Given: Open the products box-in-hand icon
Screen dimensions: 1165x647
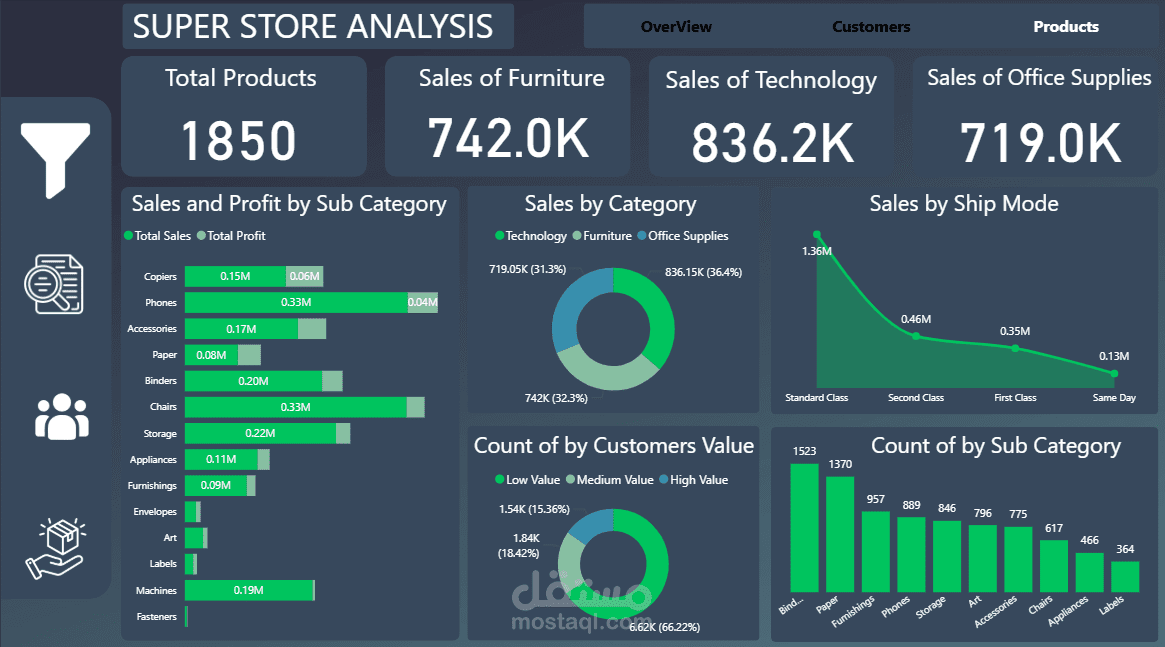Looking at the screenshot, I should coord(56,549).
